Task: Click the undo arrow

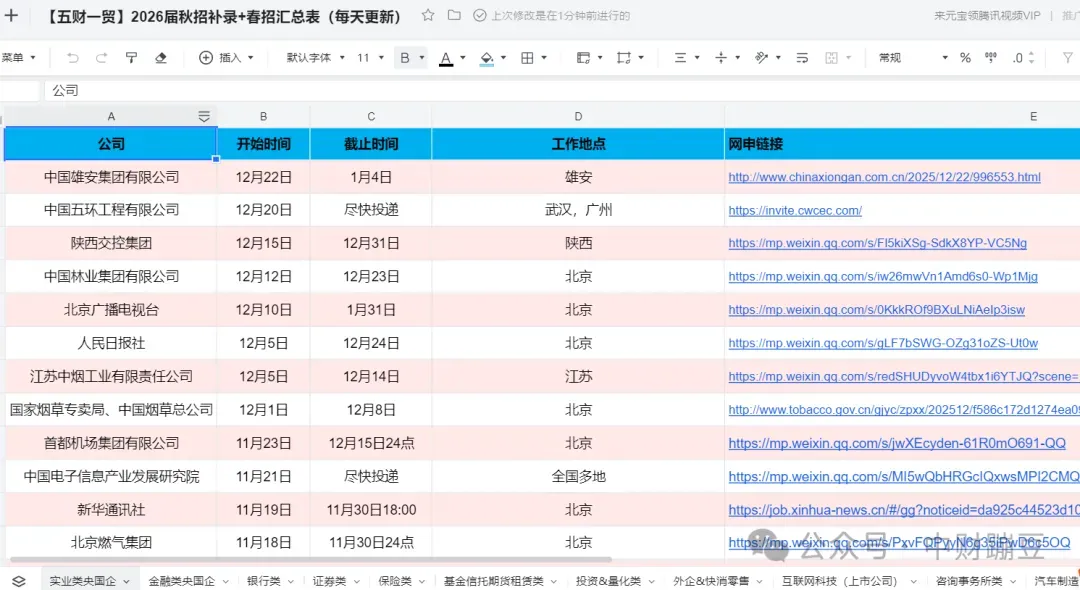Action: pyautogui.click(x=72, y=58)
